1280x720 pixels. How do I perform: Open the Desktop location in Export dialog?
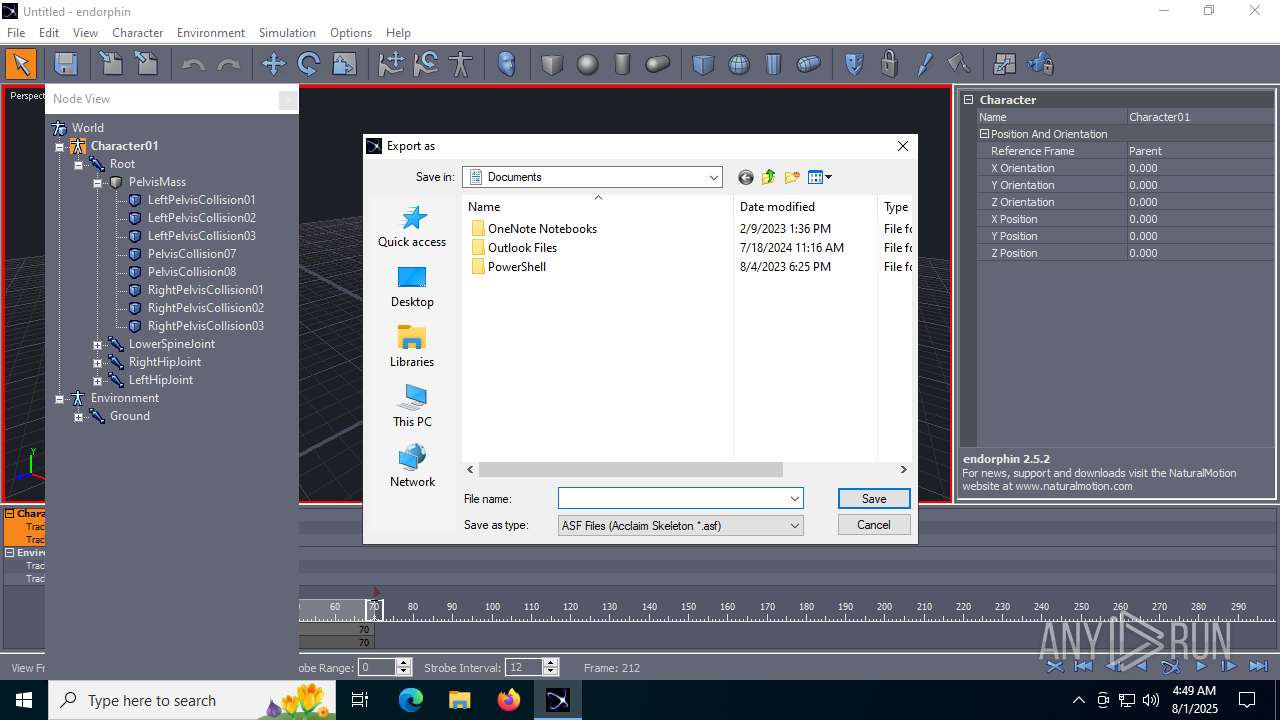(412, 287)
